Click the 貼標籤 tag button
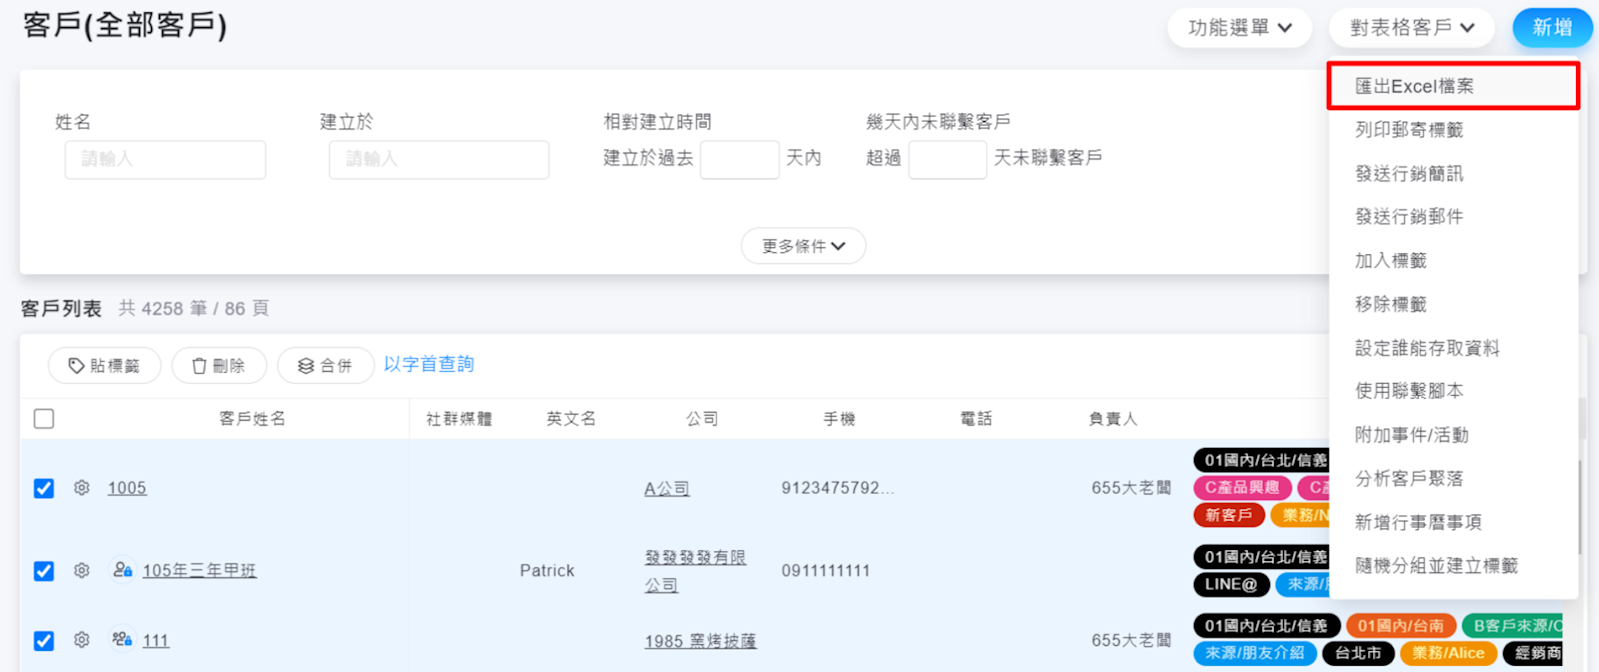This screenshot has height=672, width=1599. coord(105,366)
